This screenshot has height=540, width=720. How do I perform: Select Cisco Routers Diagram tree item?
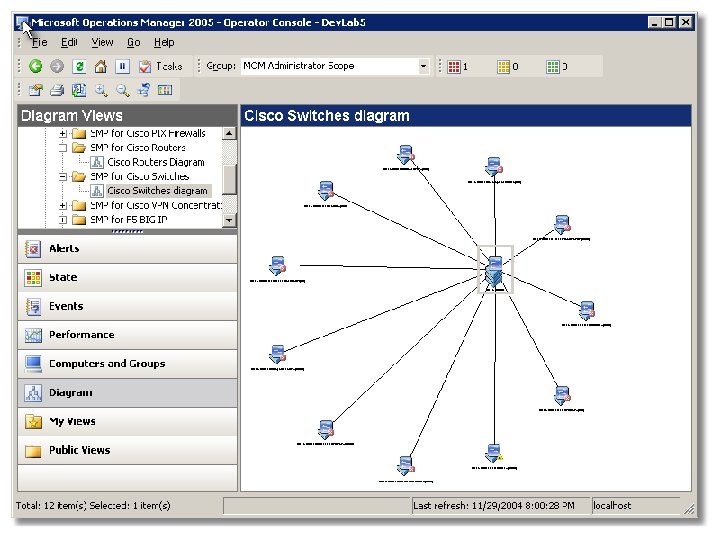point(156,162)
